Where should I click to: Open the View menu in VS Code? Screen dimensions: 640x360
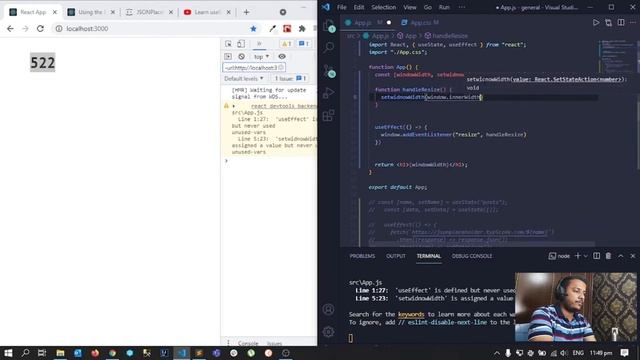click(410, 7)
